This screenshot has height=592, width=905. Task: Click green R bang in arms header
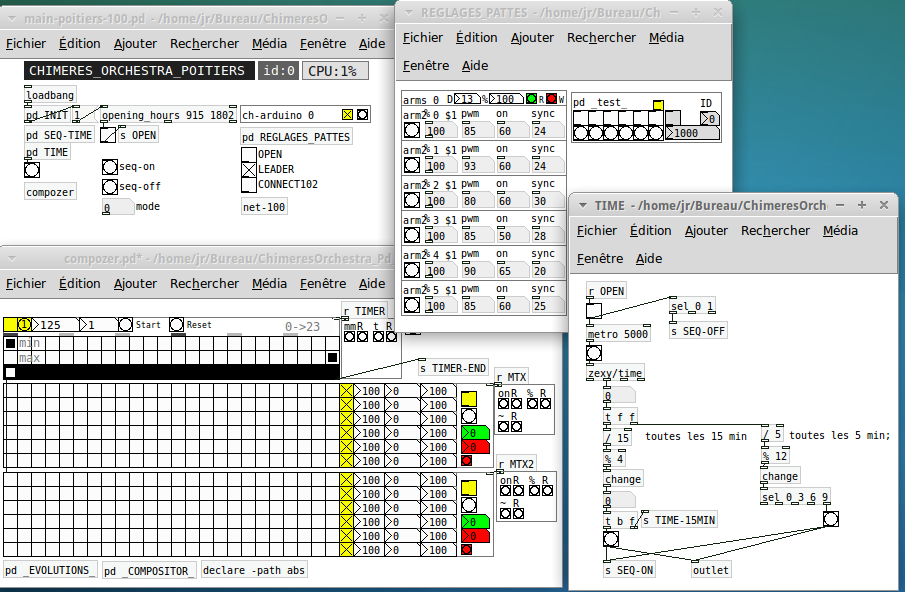(x=532, y=99)
